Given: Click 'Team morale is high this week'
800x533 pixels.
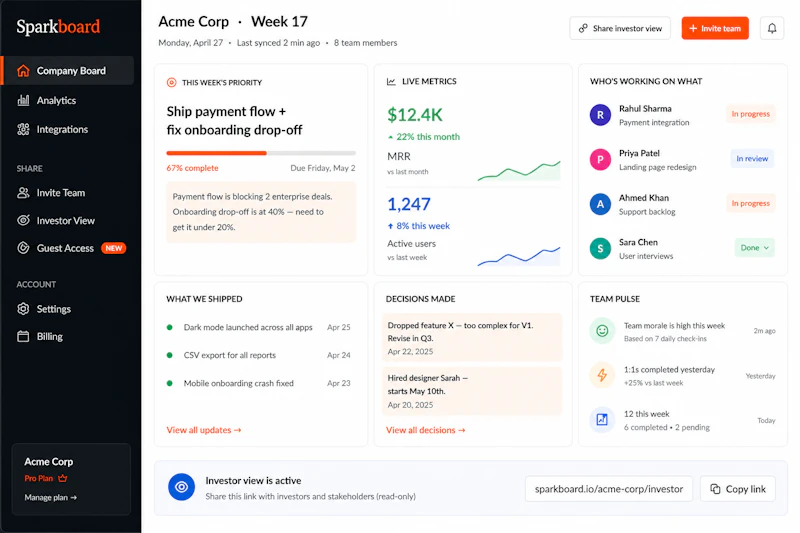Looking at the screenshot, I should point(674,325).
